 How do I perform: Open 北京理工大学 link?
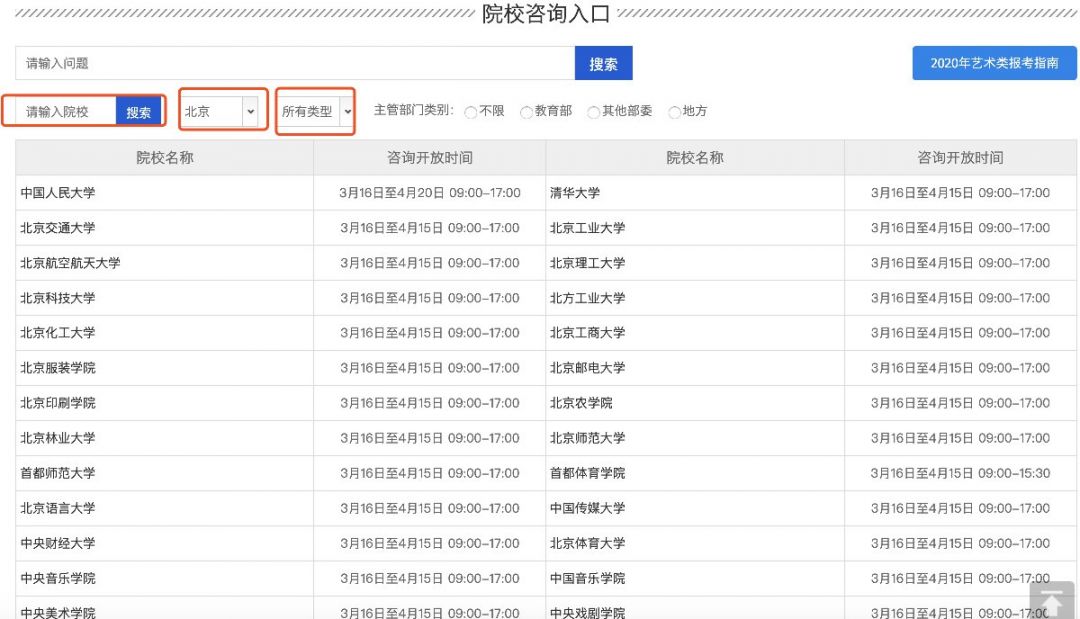[x=588, y=263]
